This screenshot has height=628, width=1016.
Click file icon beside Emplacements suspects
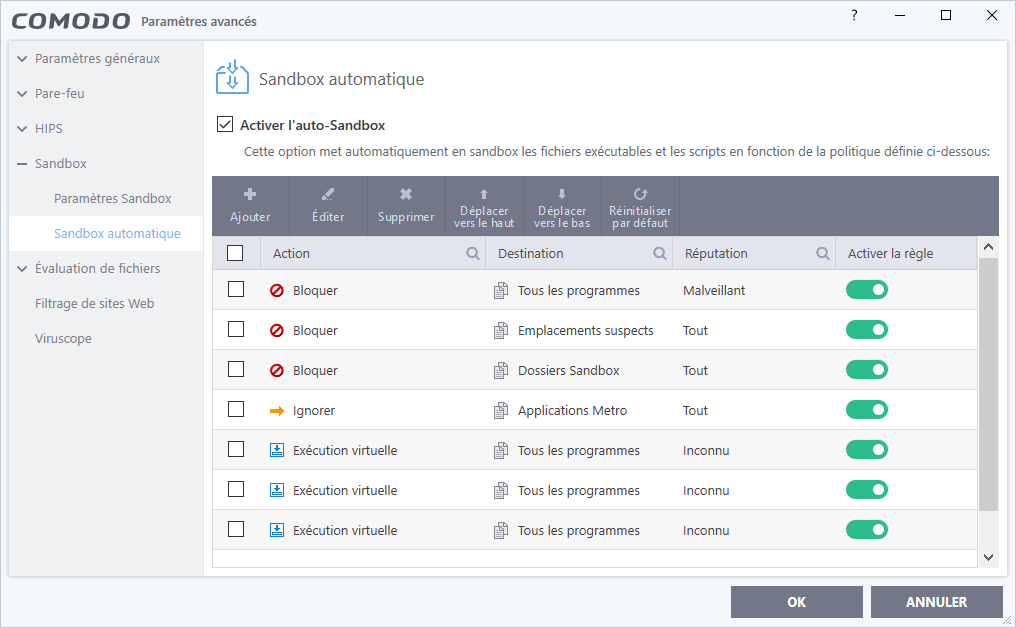pos(501,331)
